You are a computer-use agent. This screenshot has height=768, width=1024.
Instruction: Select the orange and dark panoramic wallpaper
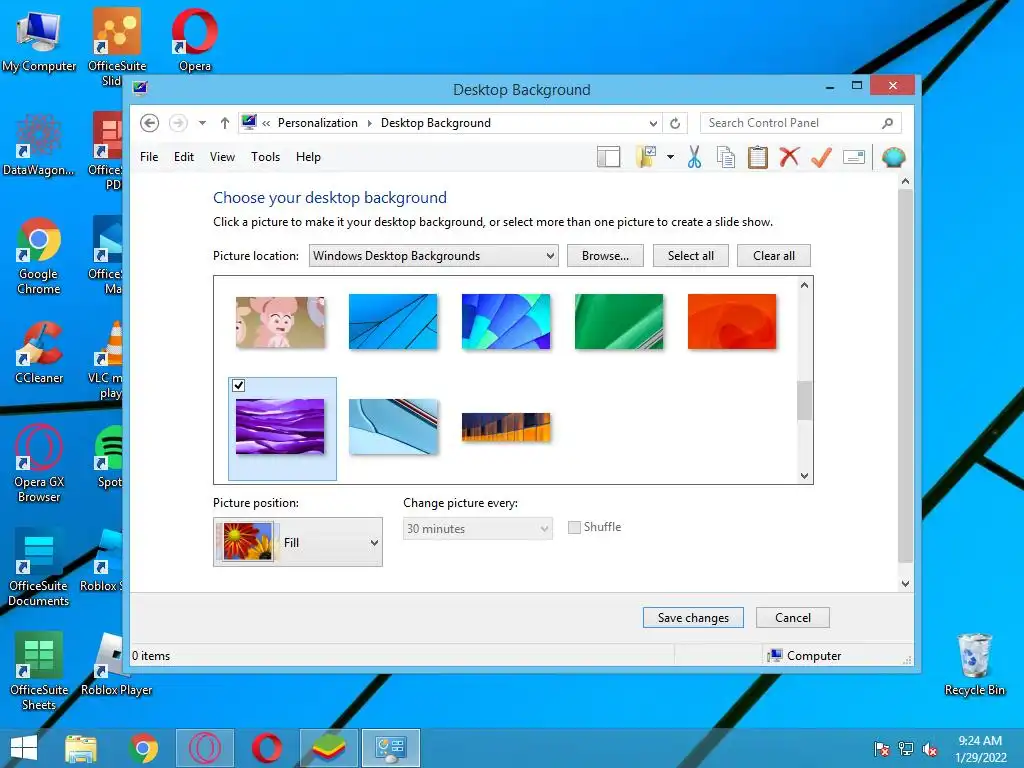[506, 427]
